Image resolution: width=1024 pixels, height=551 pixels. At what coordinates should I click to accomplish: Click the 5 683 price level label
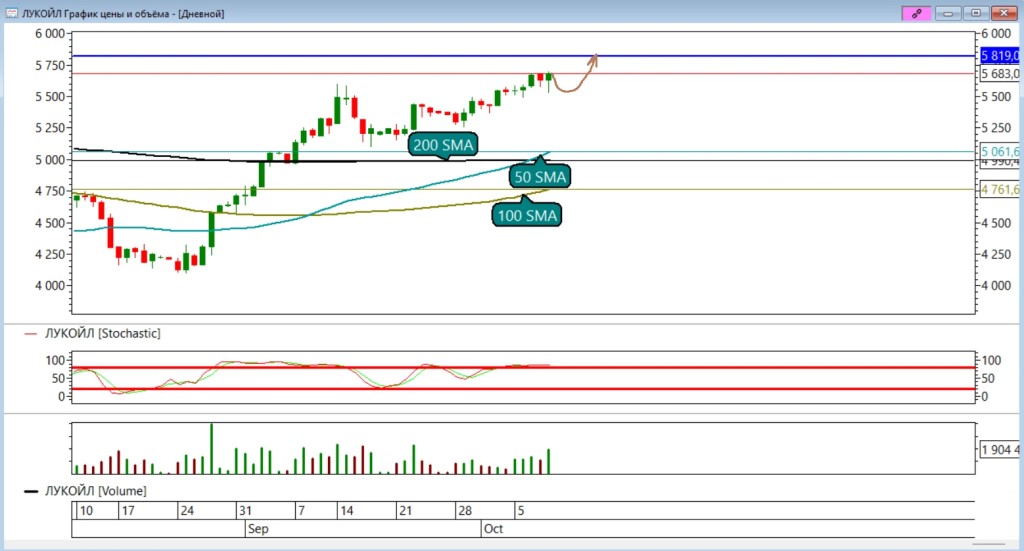1000,74
